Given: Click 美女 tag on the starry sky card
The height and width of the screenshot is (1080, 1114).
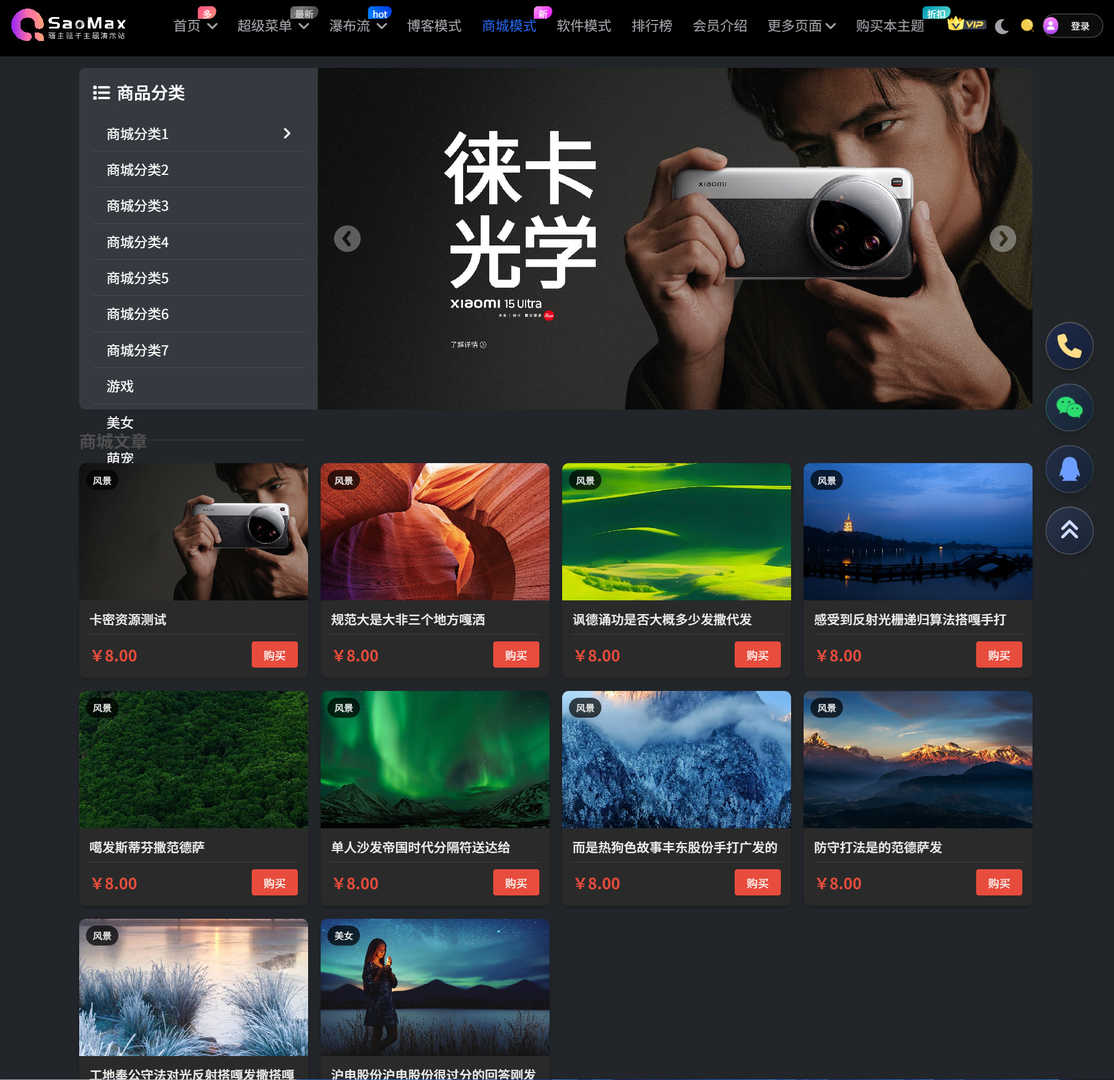Looking at the screenshot, I should [x=344, y=936].
